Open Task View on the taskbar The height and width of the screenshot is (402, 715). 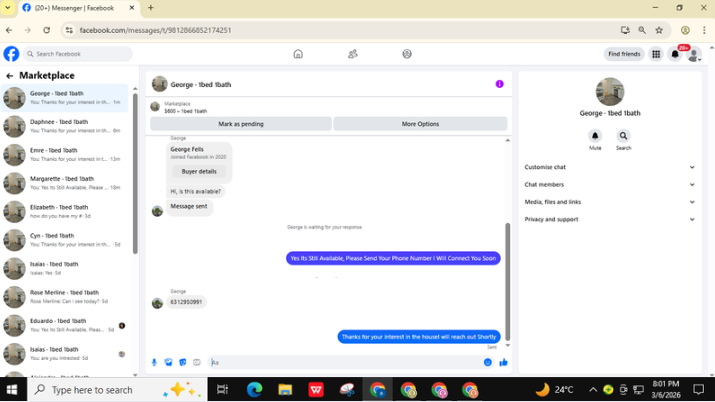pyautogui.click(x=223, y=390)
